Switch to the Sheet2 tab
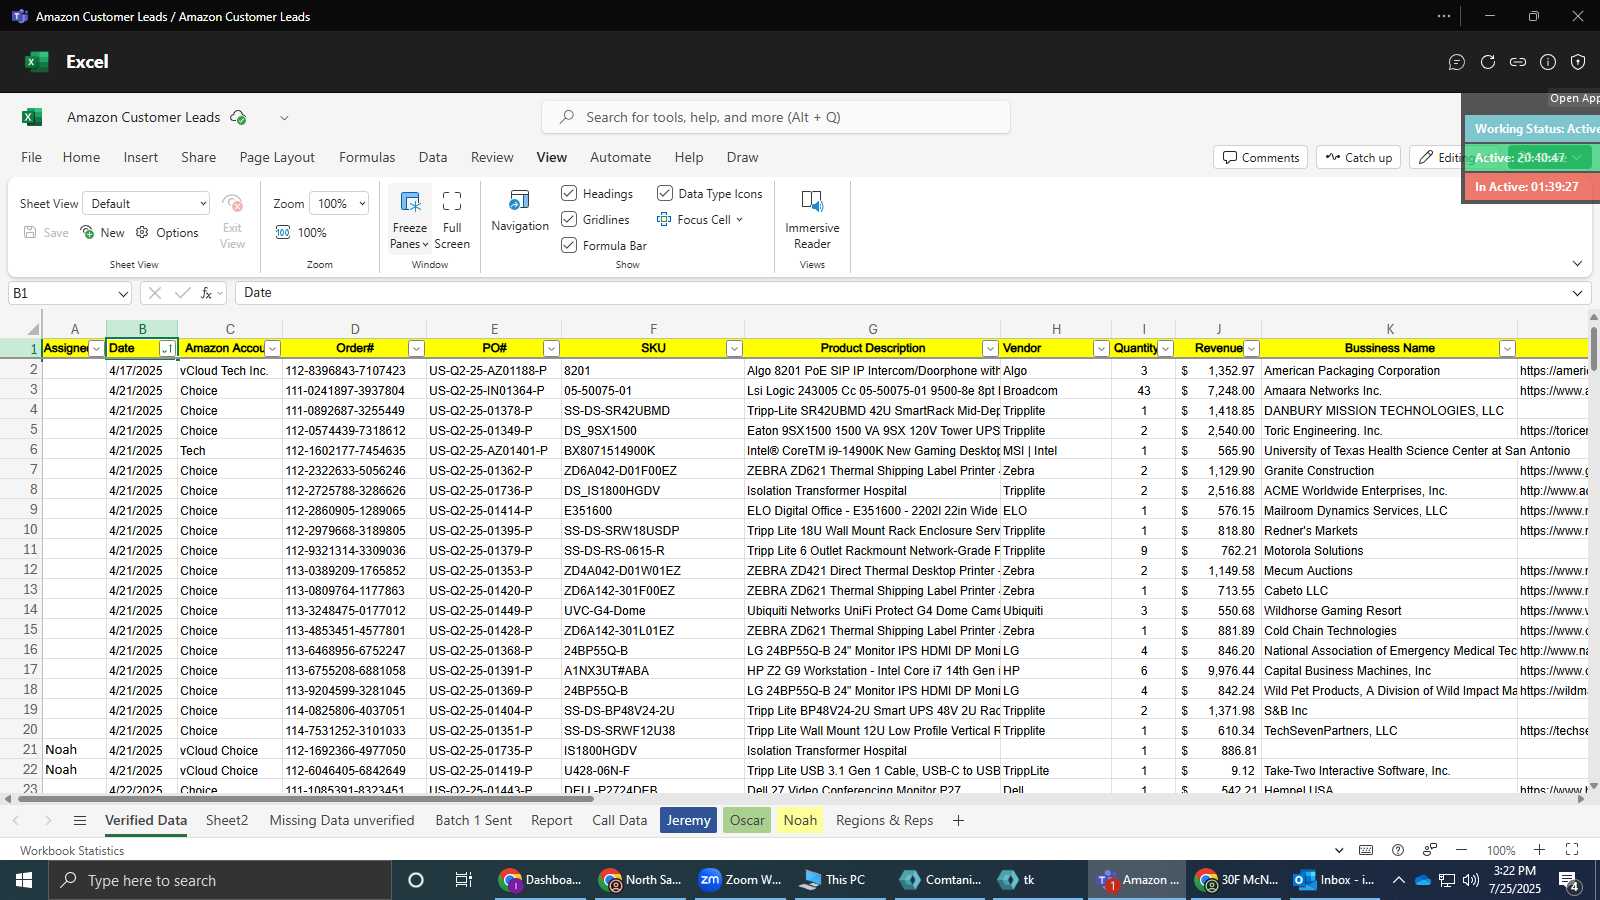1600x900 pixels. click(x=227, y=820)
